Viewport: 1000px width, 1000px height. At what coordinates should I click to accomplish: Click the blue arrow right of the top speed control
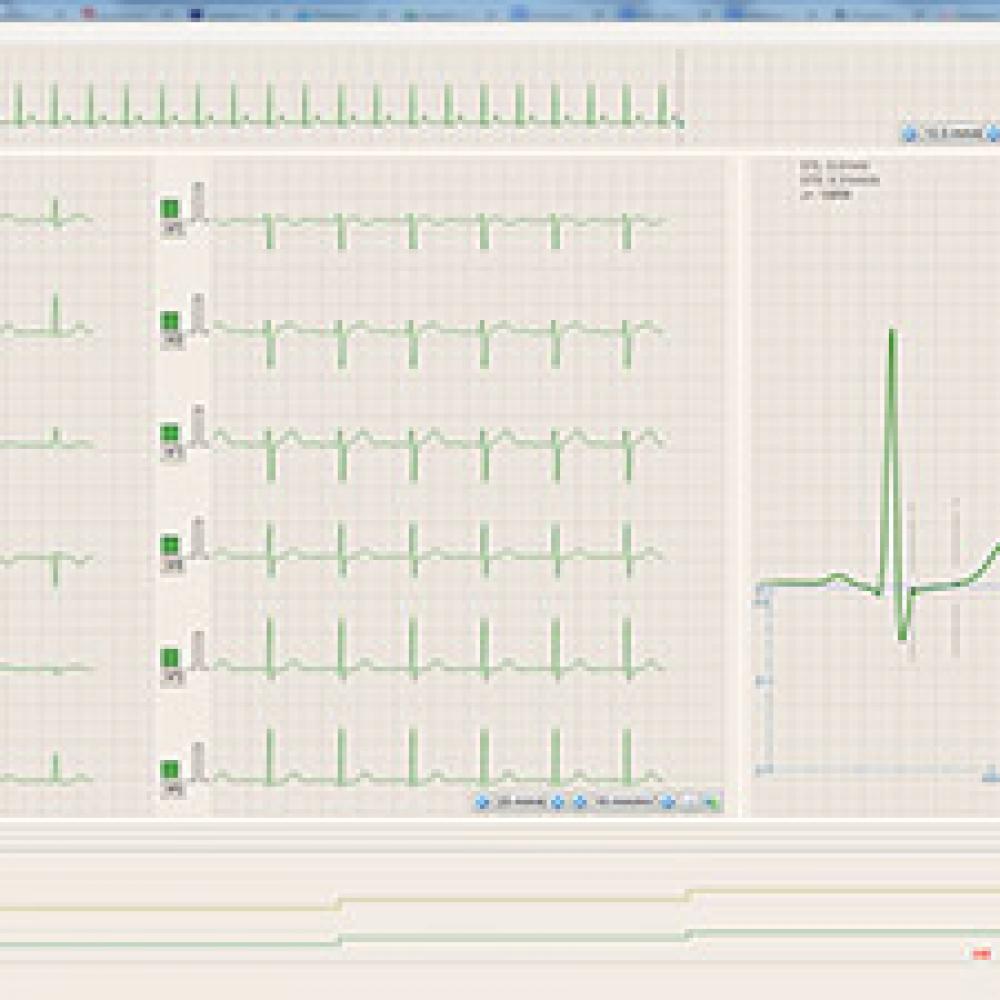tap(990, 131)
